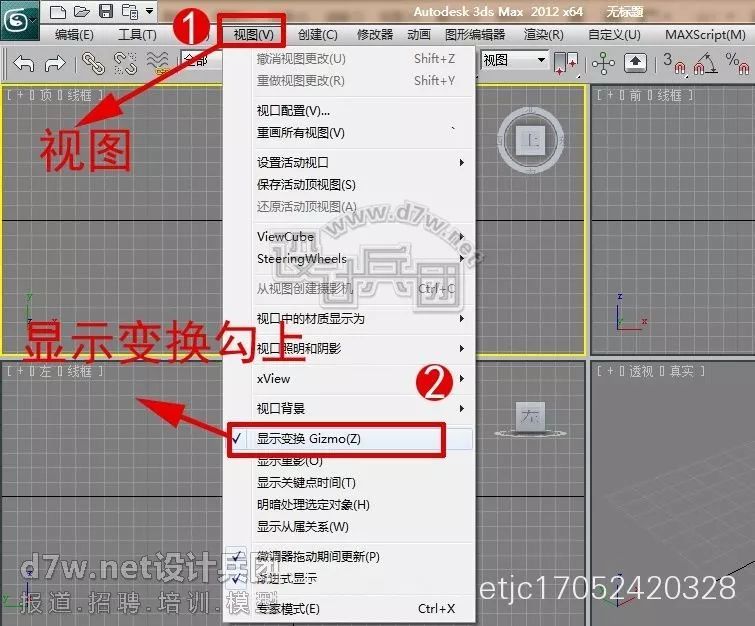Open the 编辑(E) menu

(74, 35)
